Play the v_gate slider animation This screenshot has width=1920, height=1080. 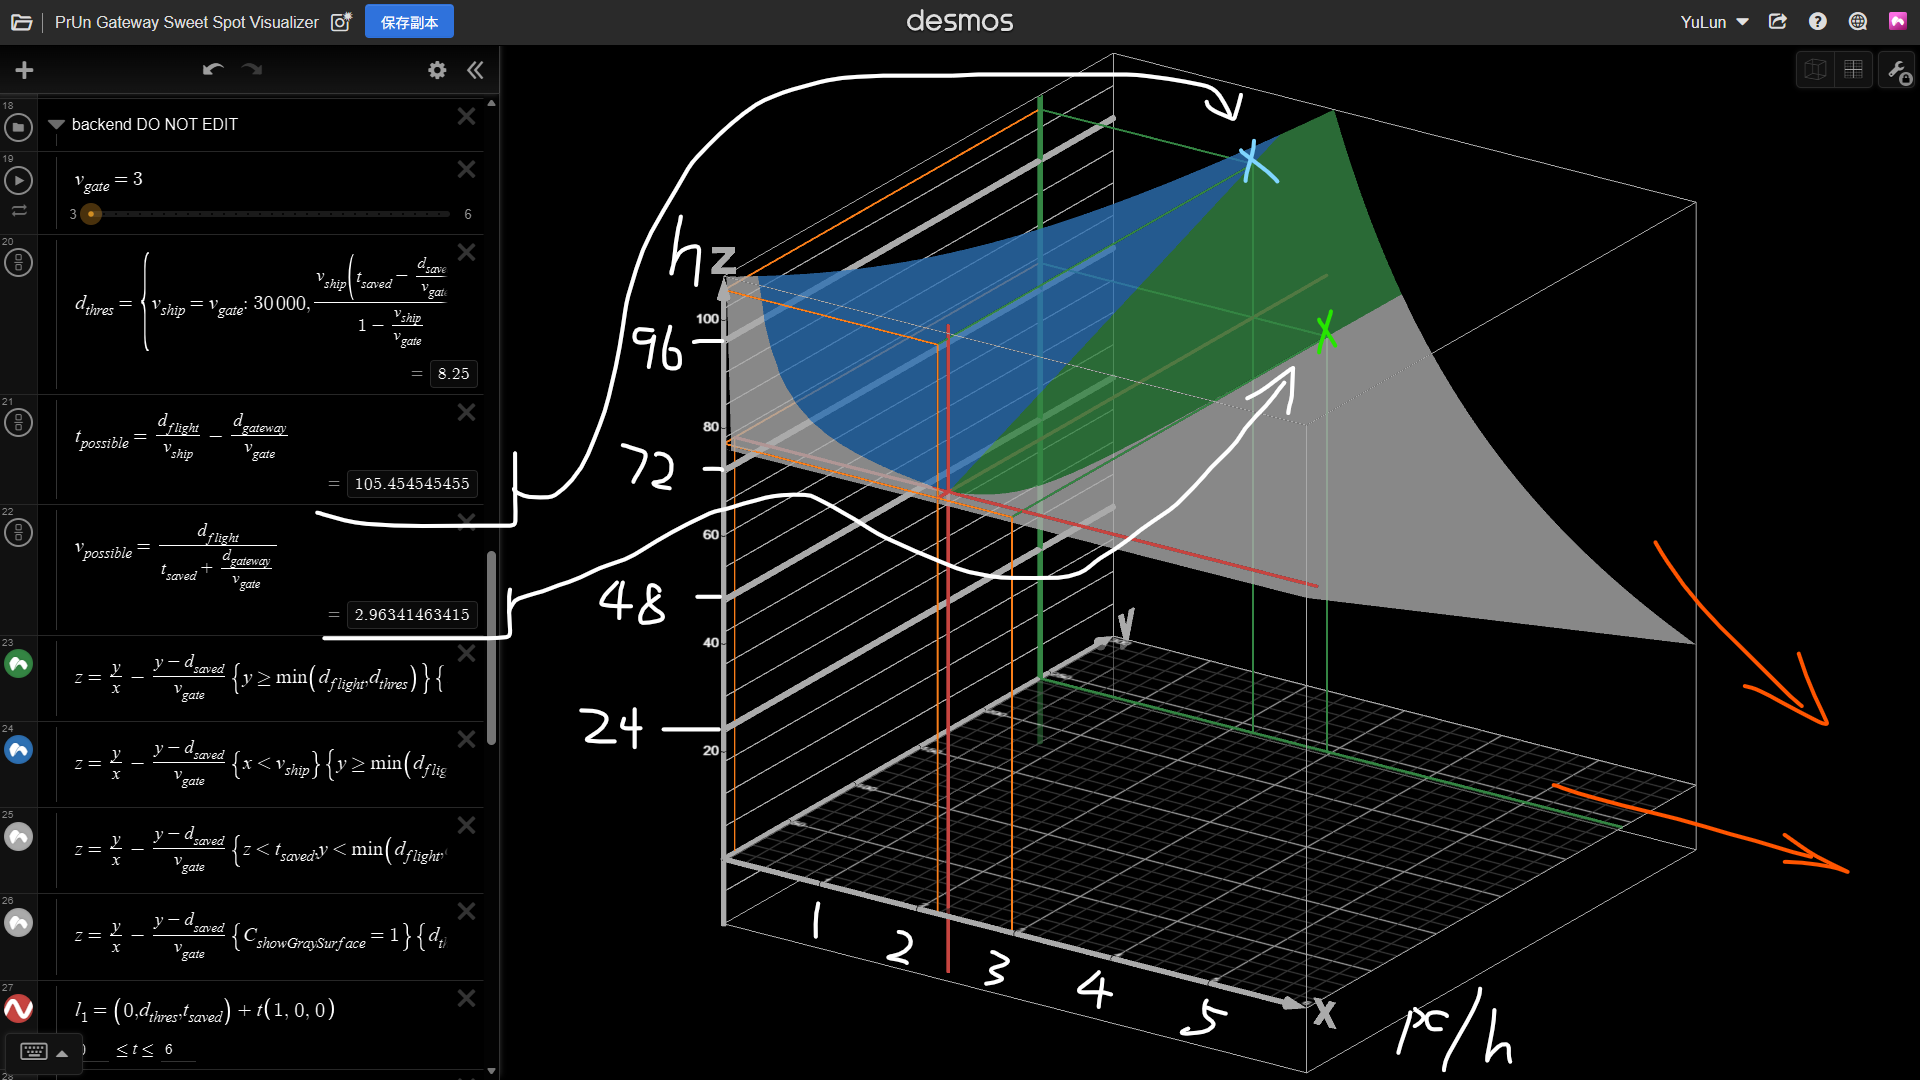tap(18, 181)
